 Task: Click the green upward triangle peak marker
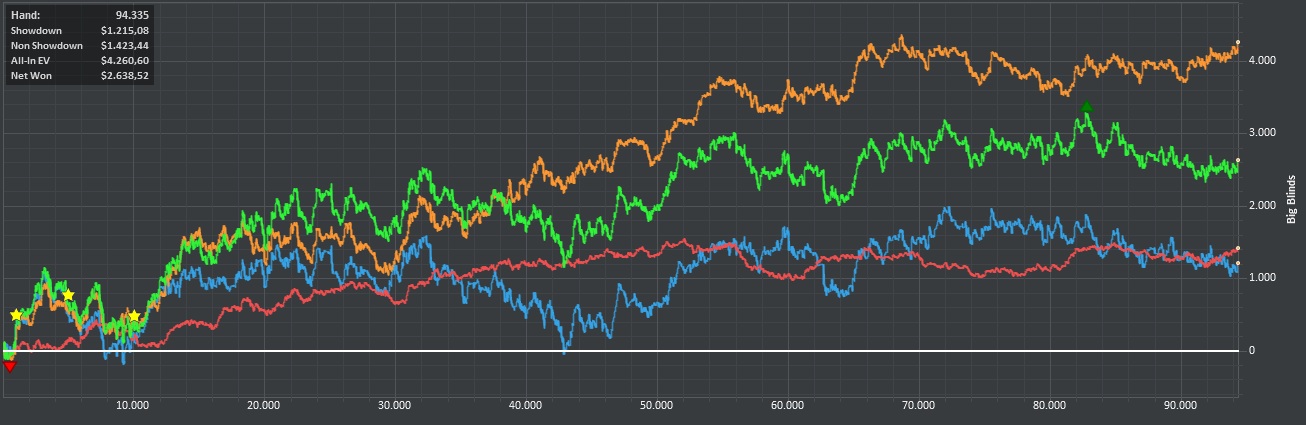[1087, 107]
